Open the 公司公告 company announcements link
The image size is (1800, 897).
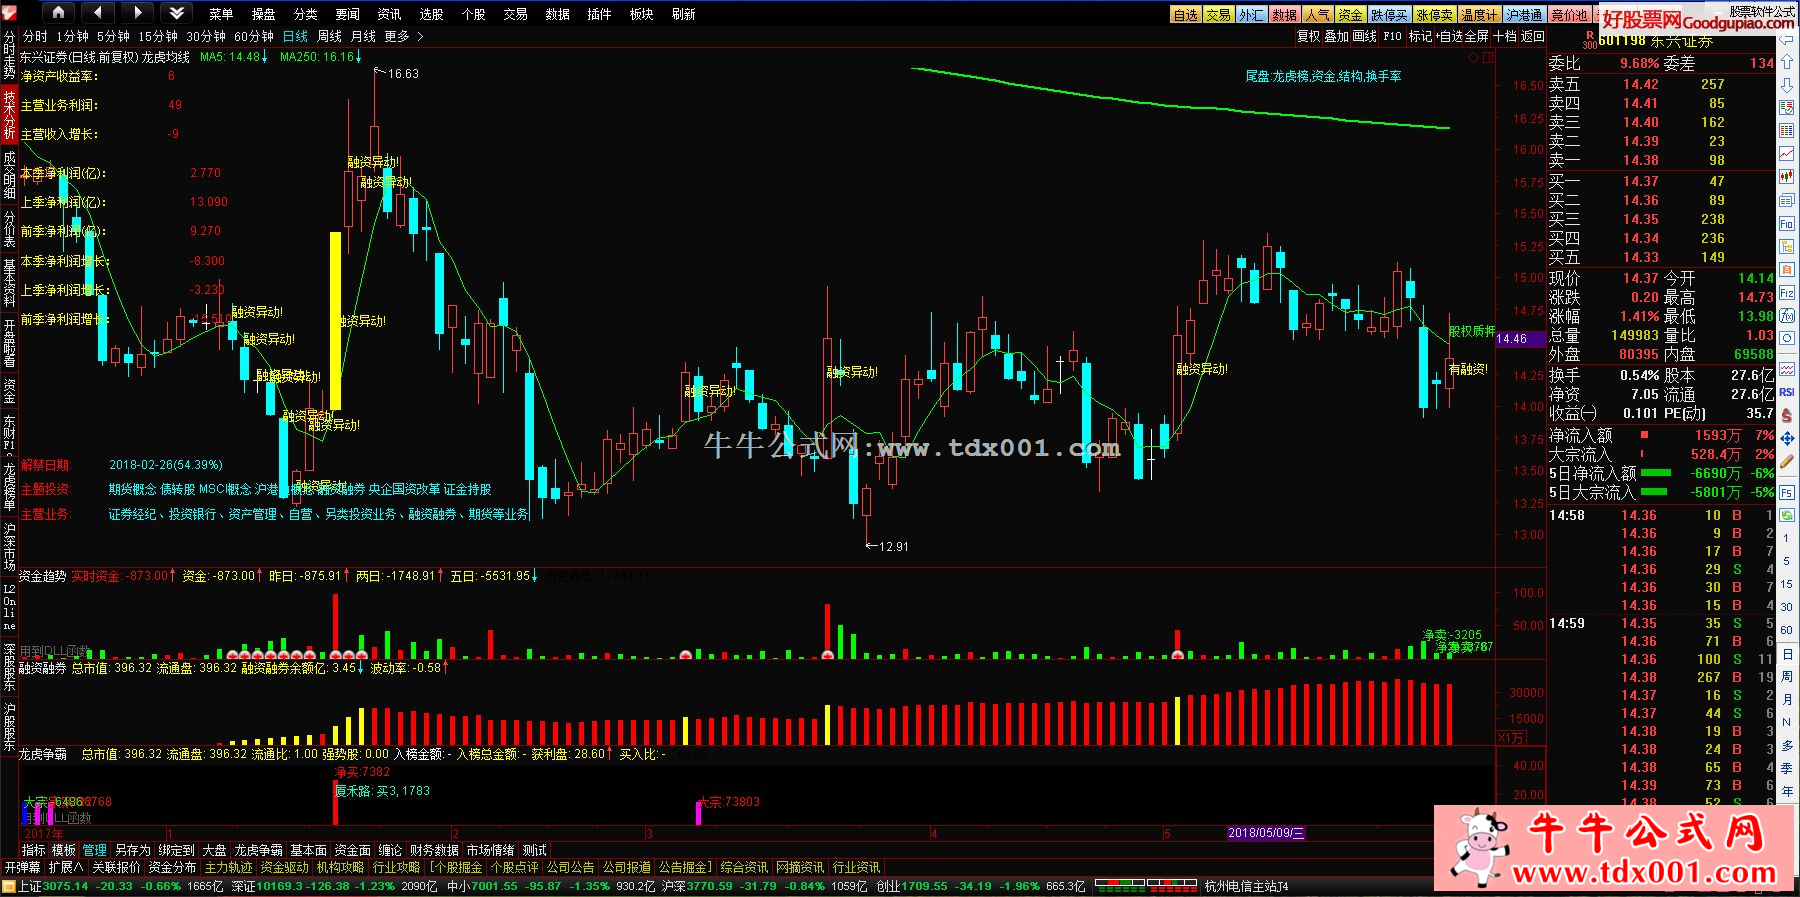coord(570,867)
